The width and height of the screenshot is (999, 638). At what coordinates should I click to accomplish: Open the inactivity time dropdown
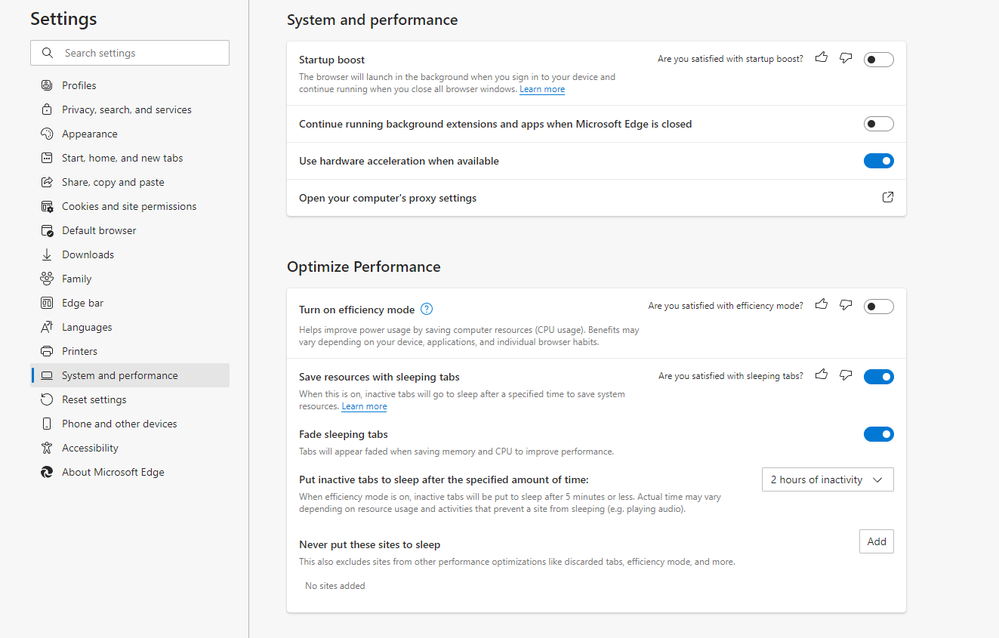(x=827, y=480)
